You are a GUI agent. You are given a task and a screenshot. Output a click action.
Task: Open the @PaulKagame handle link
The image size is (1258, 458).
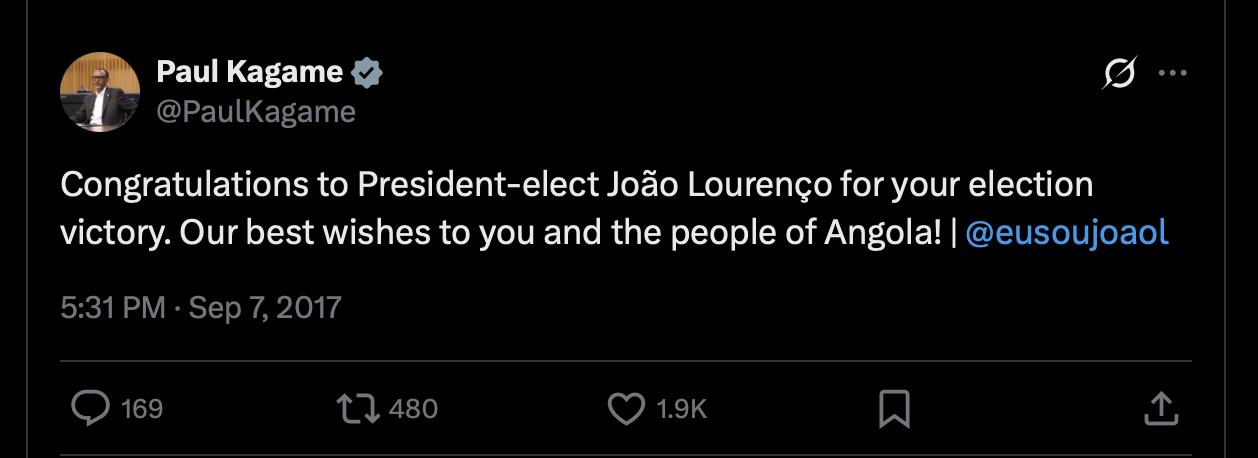click(256, 112)
